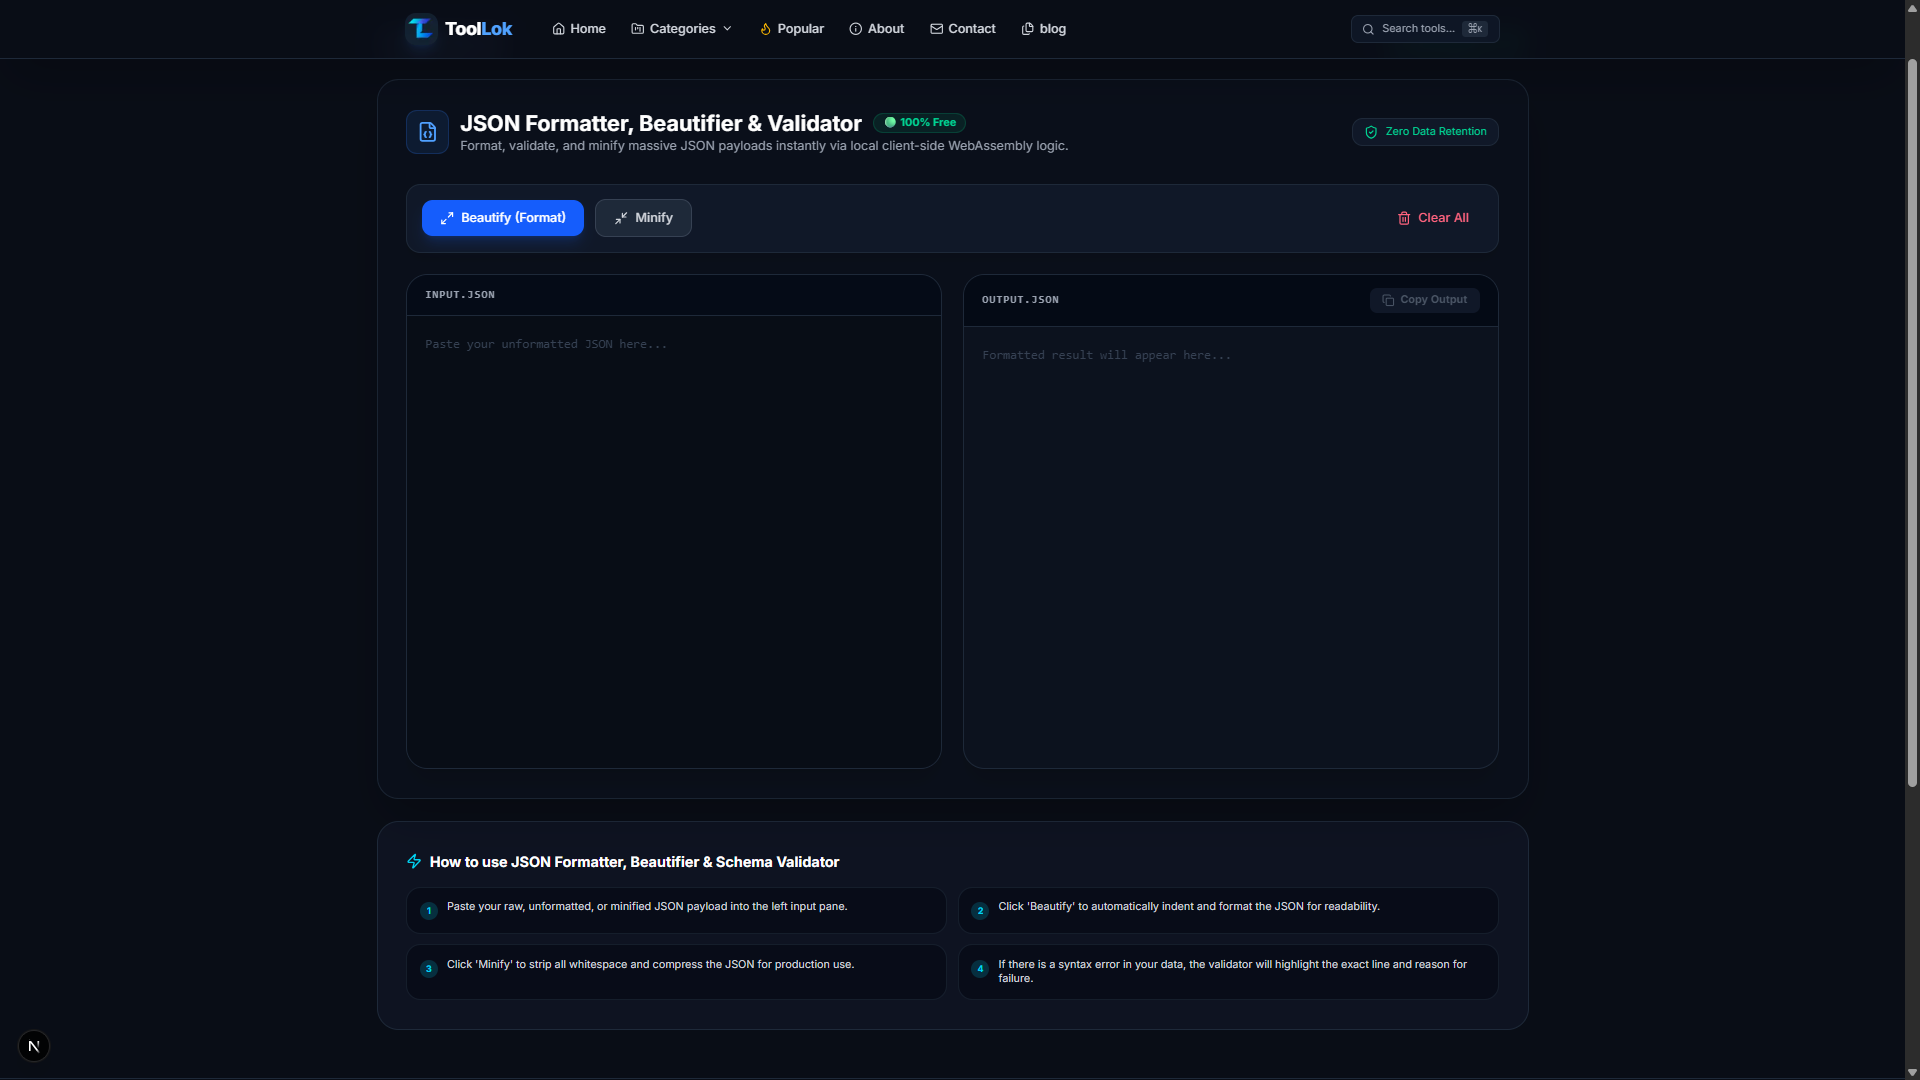Click Clear All
Image resolution: width=1920 pixels, height=1080 pixels.
(x=1433, y=218)
